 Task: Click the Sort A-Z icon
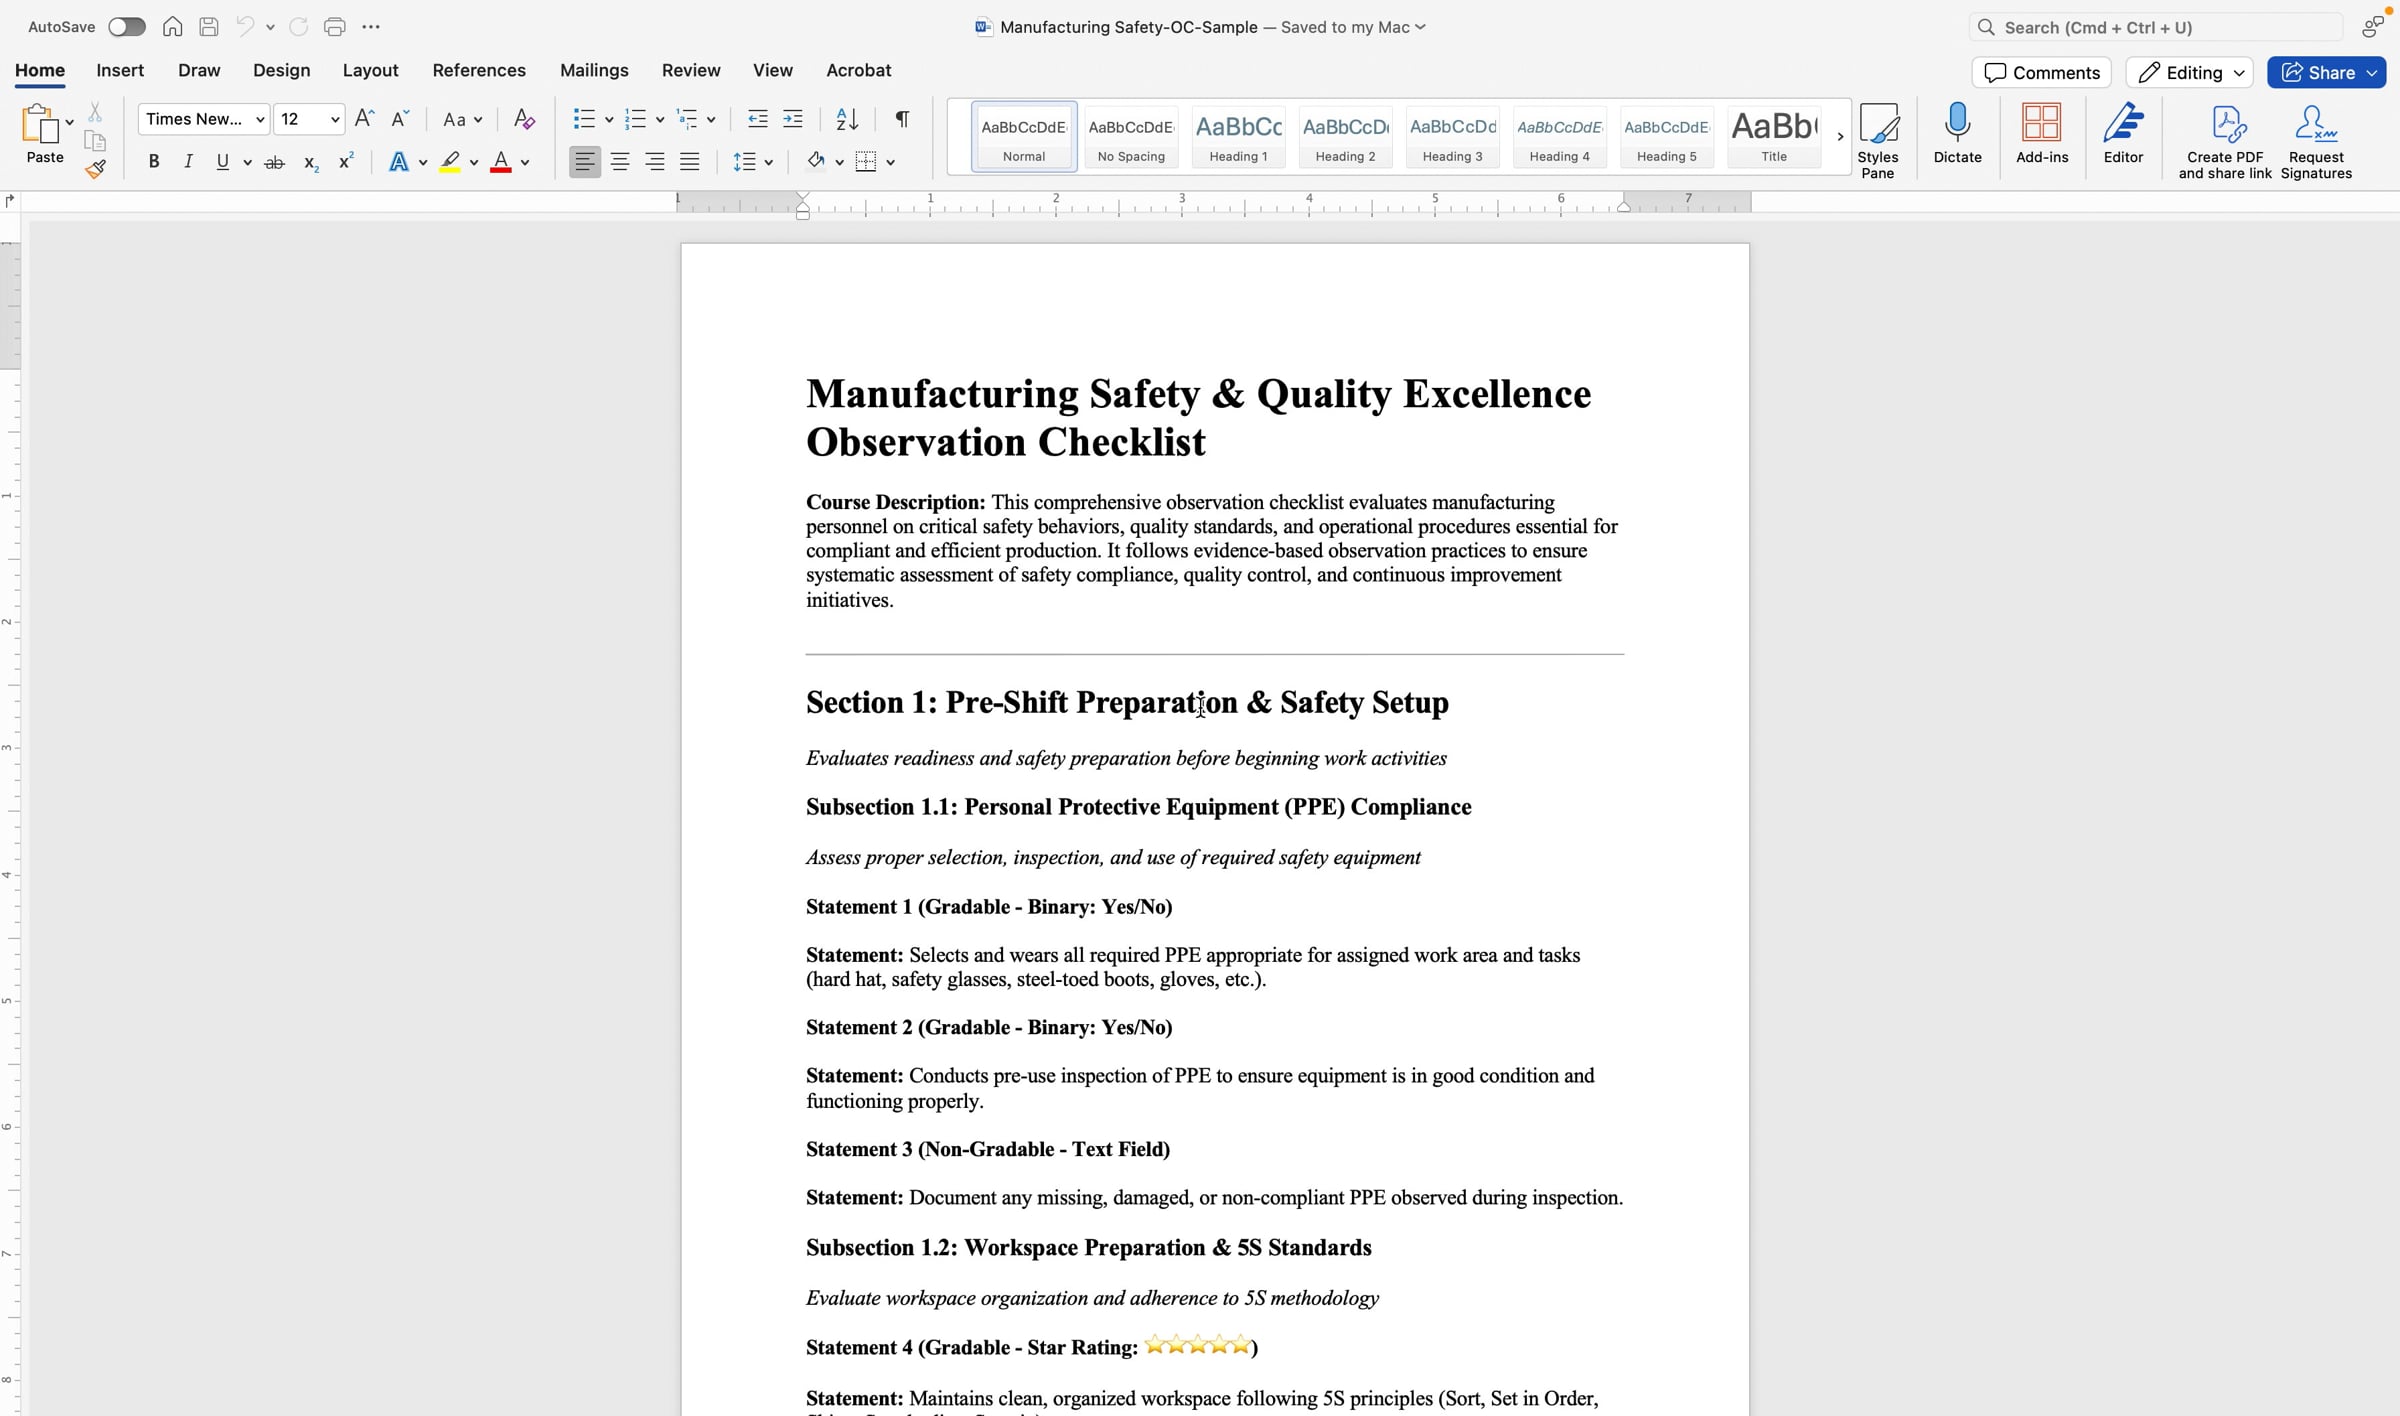(x=847, y=119)
